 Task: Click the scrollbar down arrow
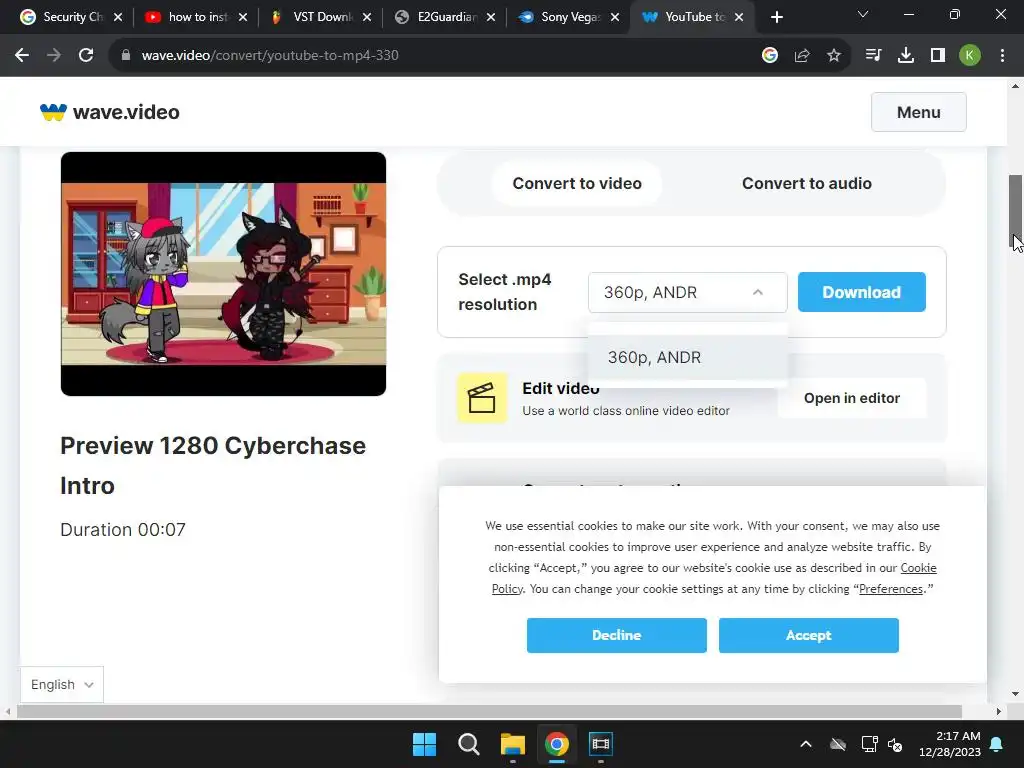coord(1015,694)
